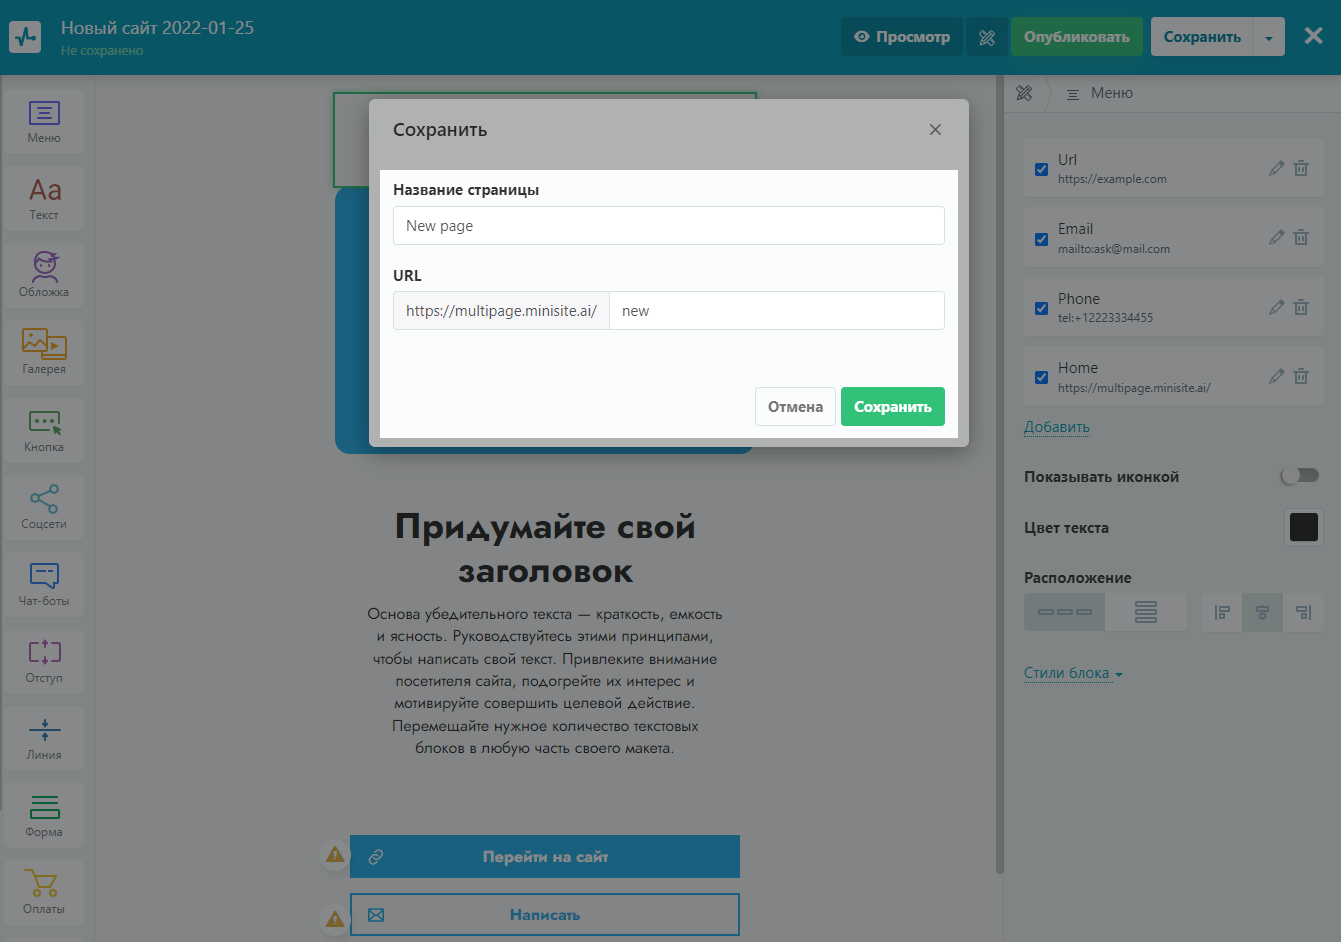Click the design icon in panel breadcrumb

pos(1024,93)
